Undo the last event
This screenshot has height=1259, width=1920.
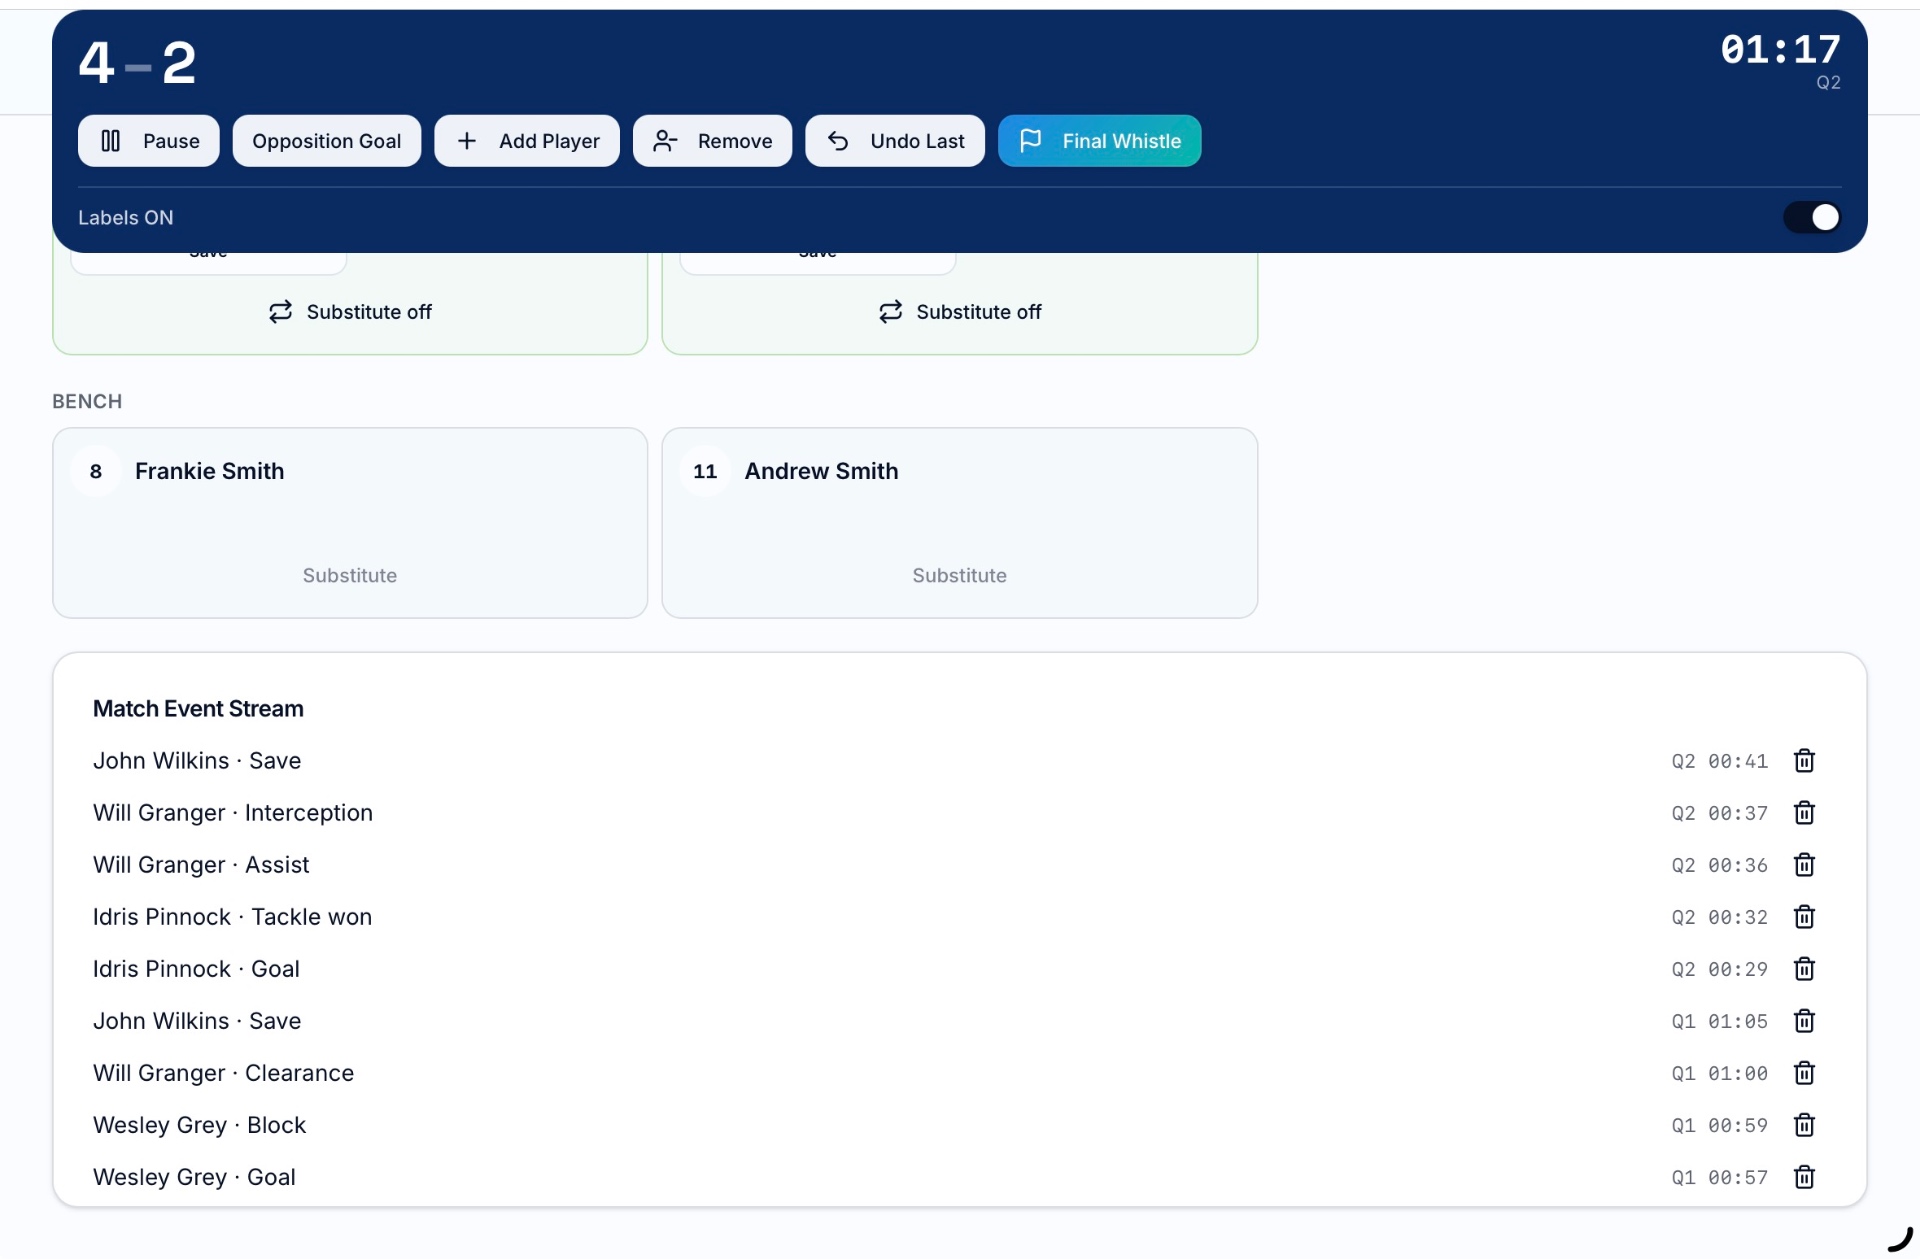tap(895, 141)
